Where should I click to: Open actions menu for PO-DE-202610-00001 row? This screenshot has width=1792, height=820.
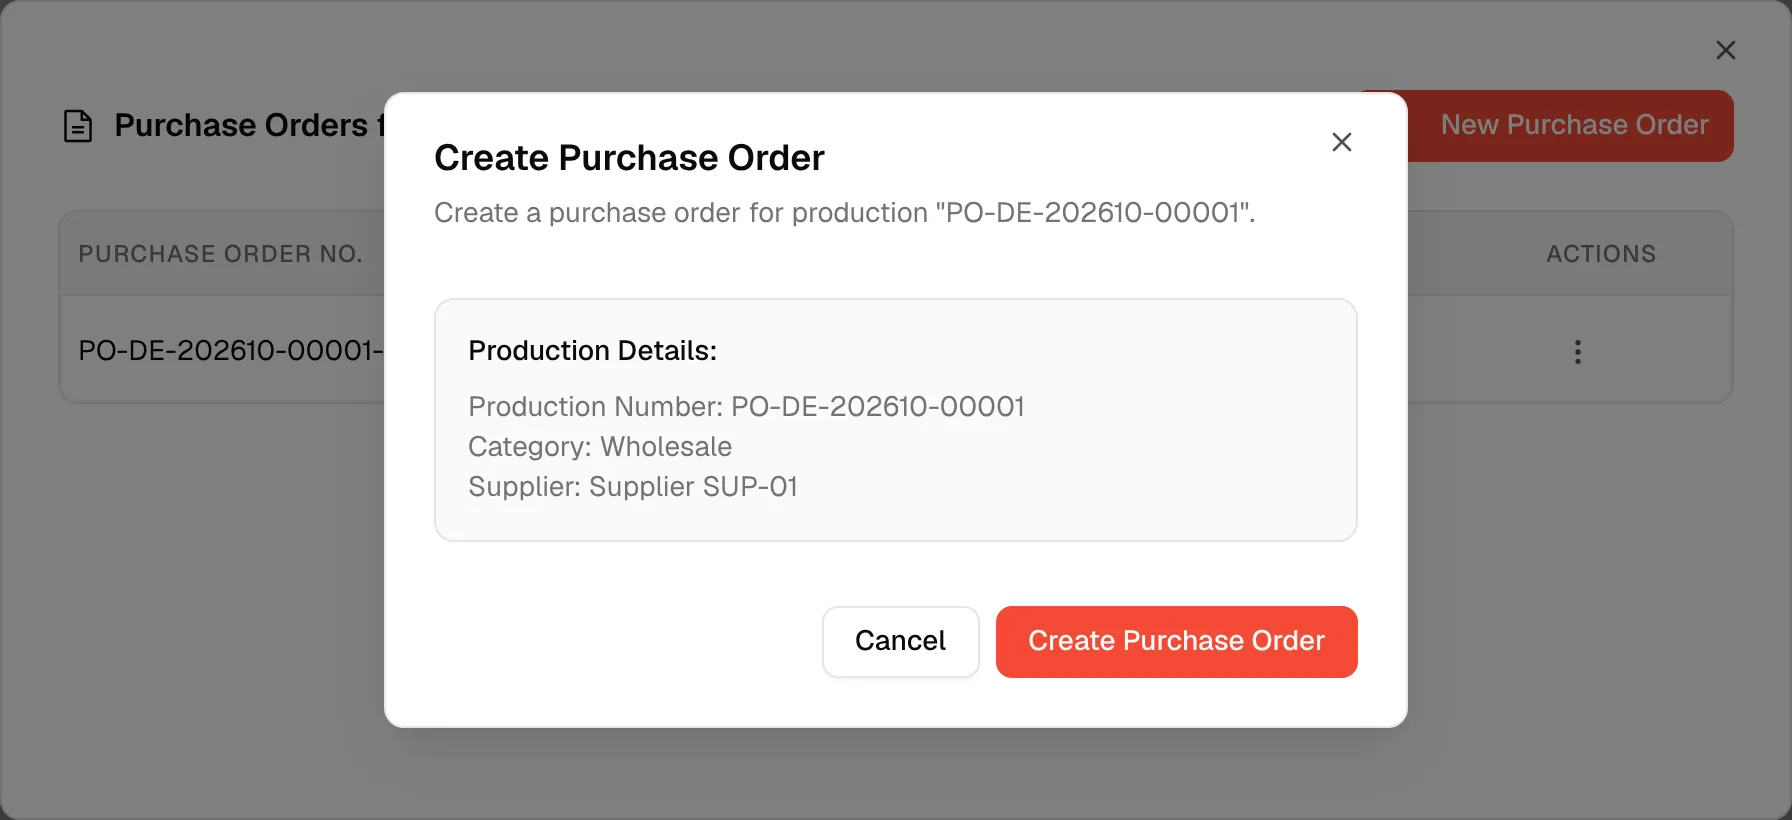click(1578, 352)
